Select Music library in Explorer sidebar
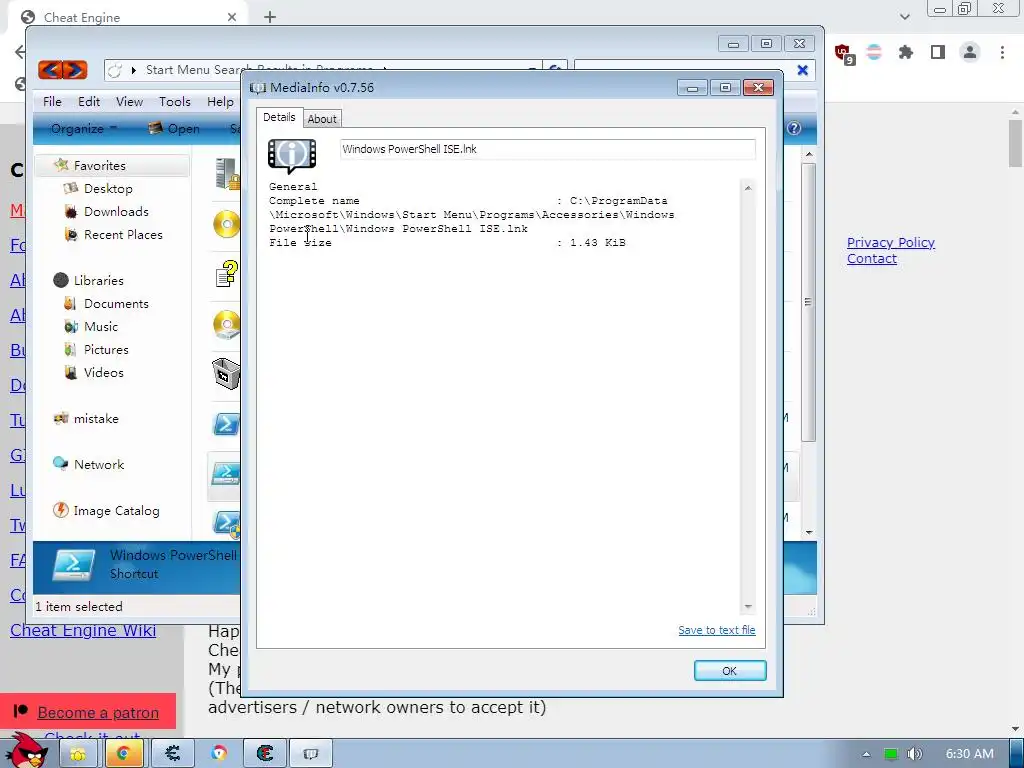This screenshot has width=1024, height=768. [x=101, y=327]
